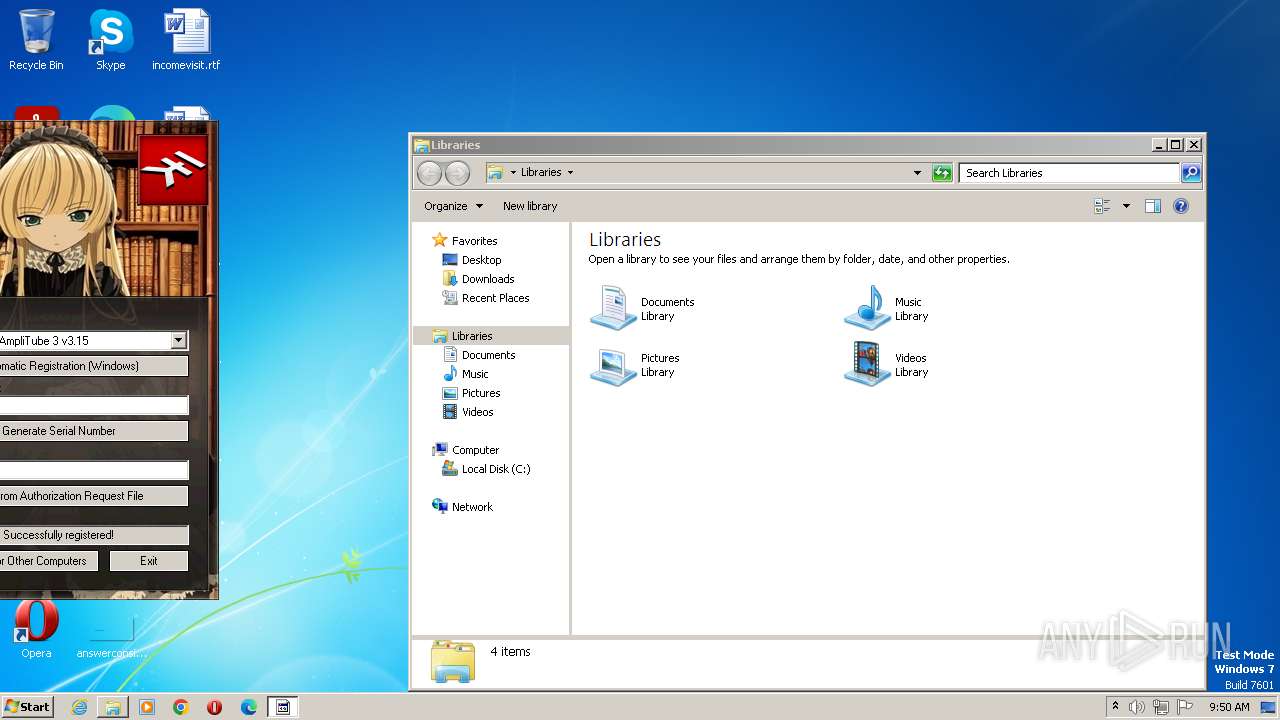This screenshot has height=720, width=1280.
Task: Show hidden tray icons arrow
Action: tap(1115, 706)
